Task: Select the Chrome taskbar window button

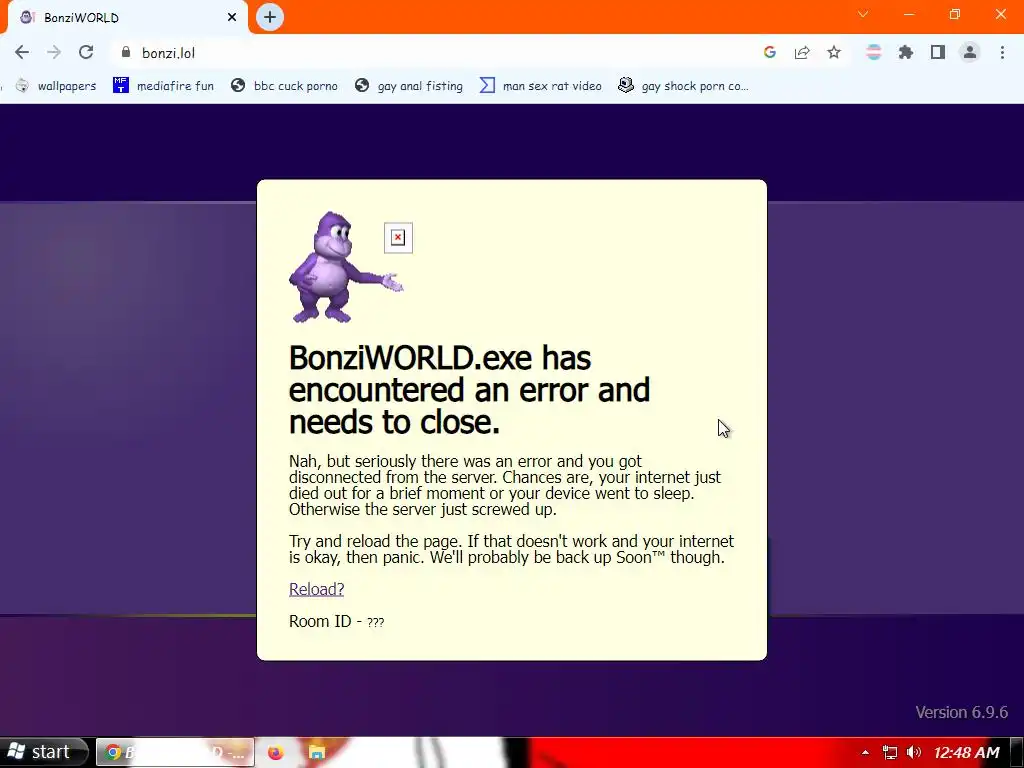Action: [x=175, y=752]
